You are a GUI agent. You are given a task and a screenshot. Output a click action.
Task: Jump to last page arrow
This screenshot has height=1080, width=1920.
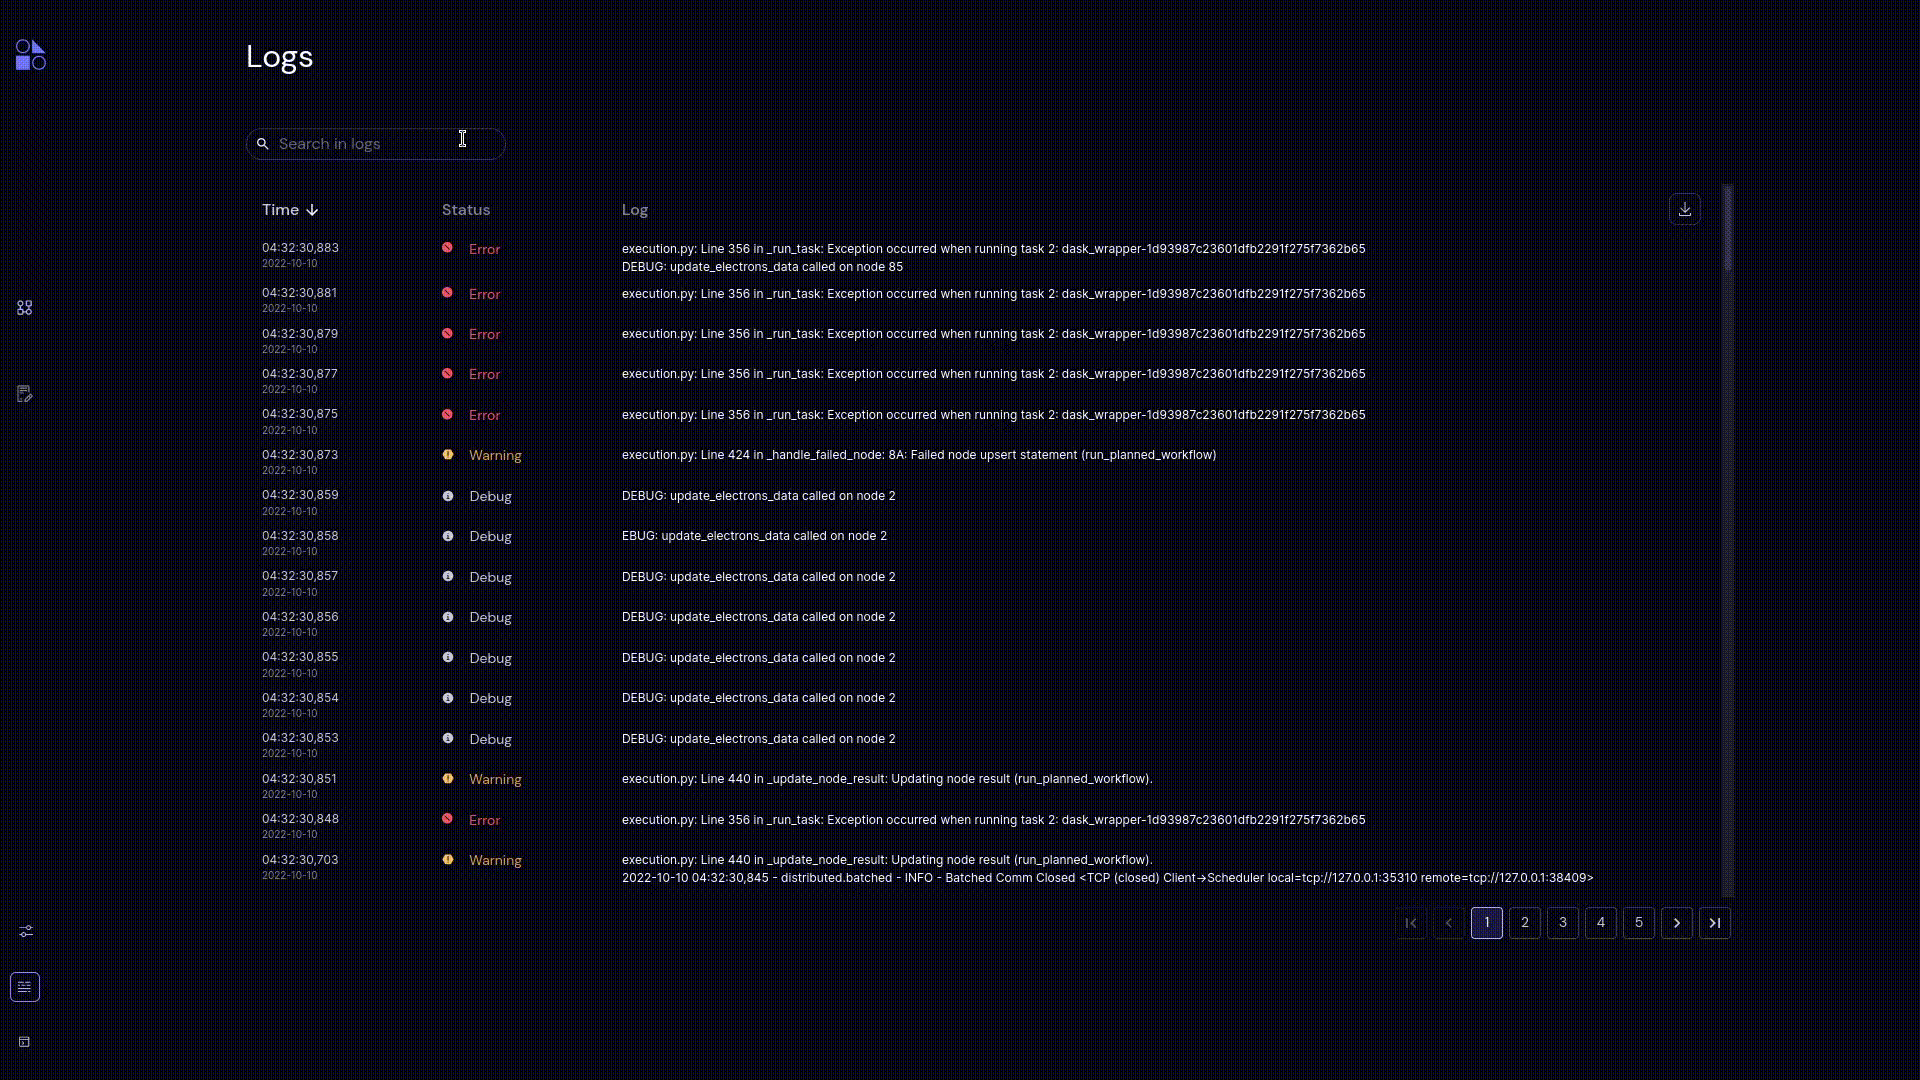point(1715,923)
